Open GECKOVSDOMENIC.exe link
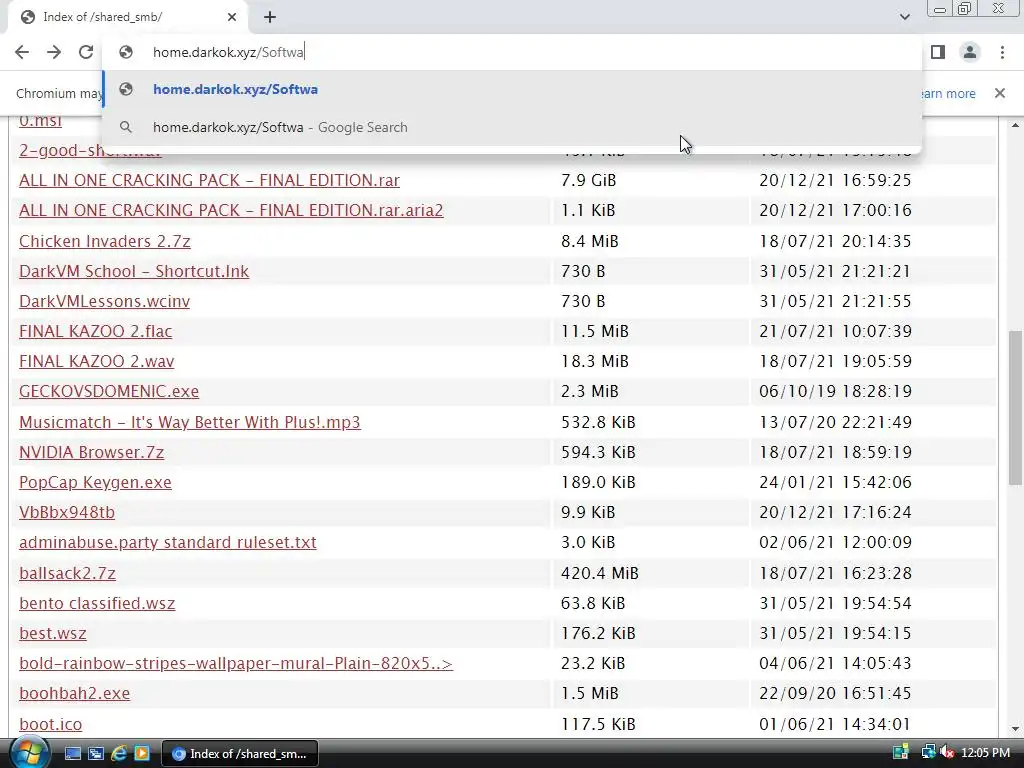Image resolution: width=1024 pixels, height=768 pixels. (109, 391)
